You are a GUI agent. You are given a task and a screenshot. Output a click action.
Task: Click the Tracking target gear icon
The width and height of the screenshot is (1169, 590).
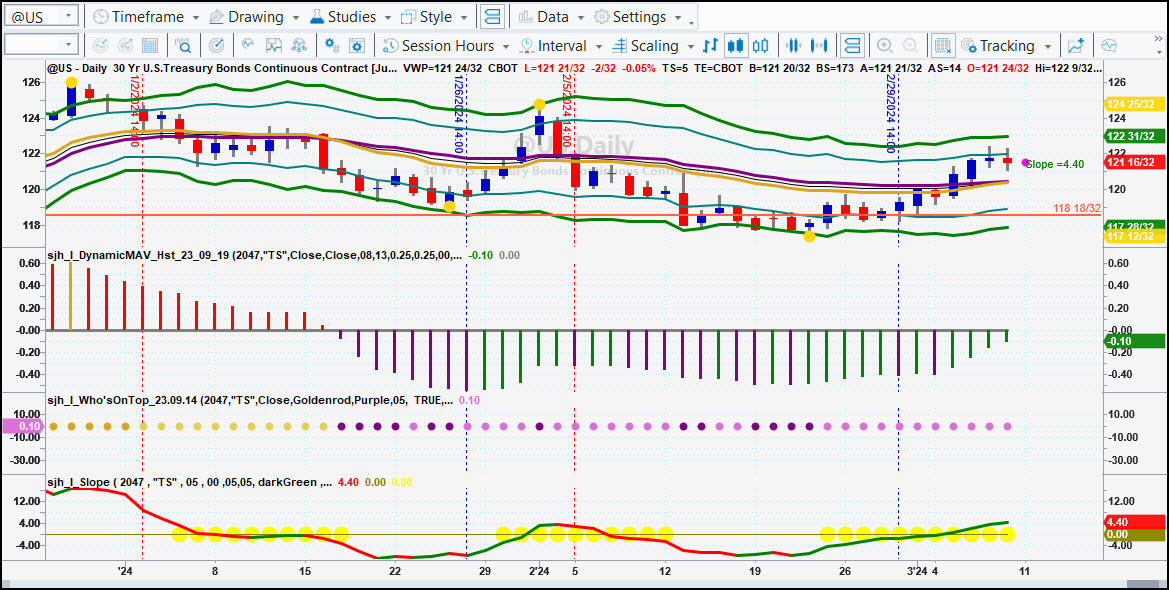click(x=969, y=45)
